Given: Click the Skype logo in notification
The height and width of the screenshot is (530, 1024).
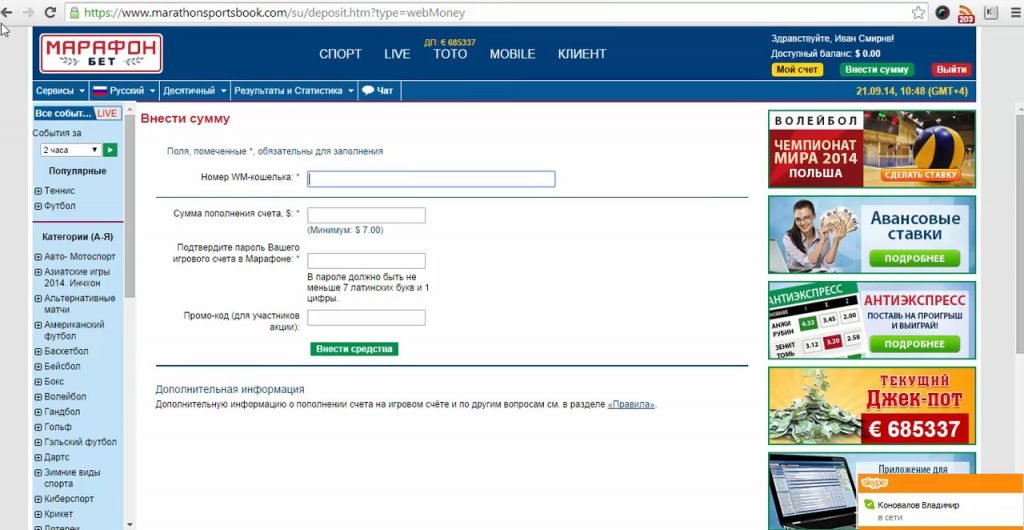Looking at the screenshot, I should coord(874,483).
